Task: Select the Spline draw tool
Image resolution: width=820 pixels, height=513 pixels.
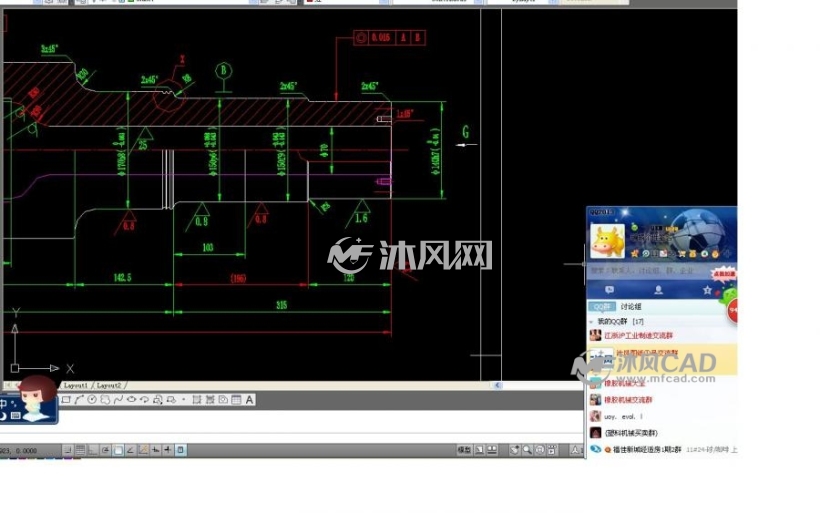Action: [118, 400]
